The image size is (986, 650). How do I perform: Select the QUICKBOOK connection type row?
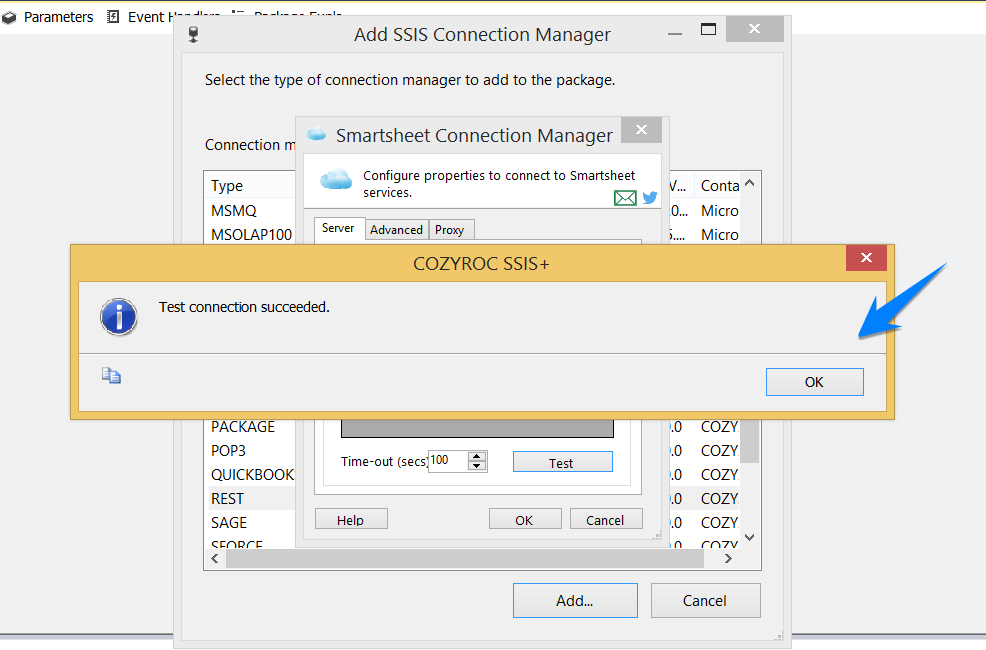pyautogui.click(x=252, y=475)
